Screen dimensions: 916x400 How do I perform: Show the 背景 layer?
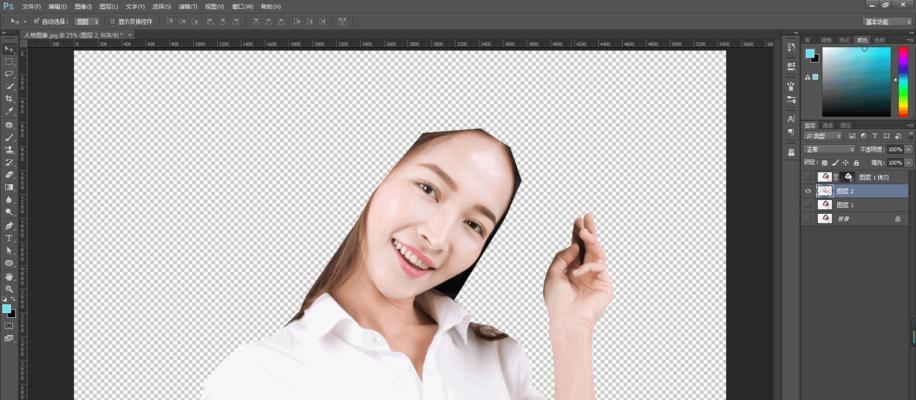tap(808, 218)
